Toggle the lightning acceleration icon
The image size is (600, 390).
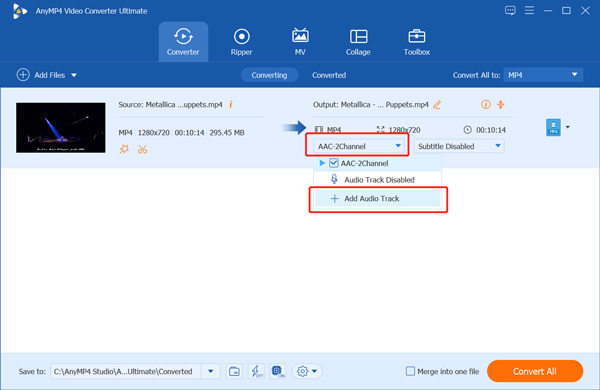tap(256, 371)
